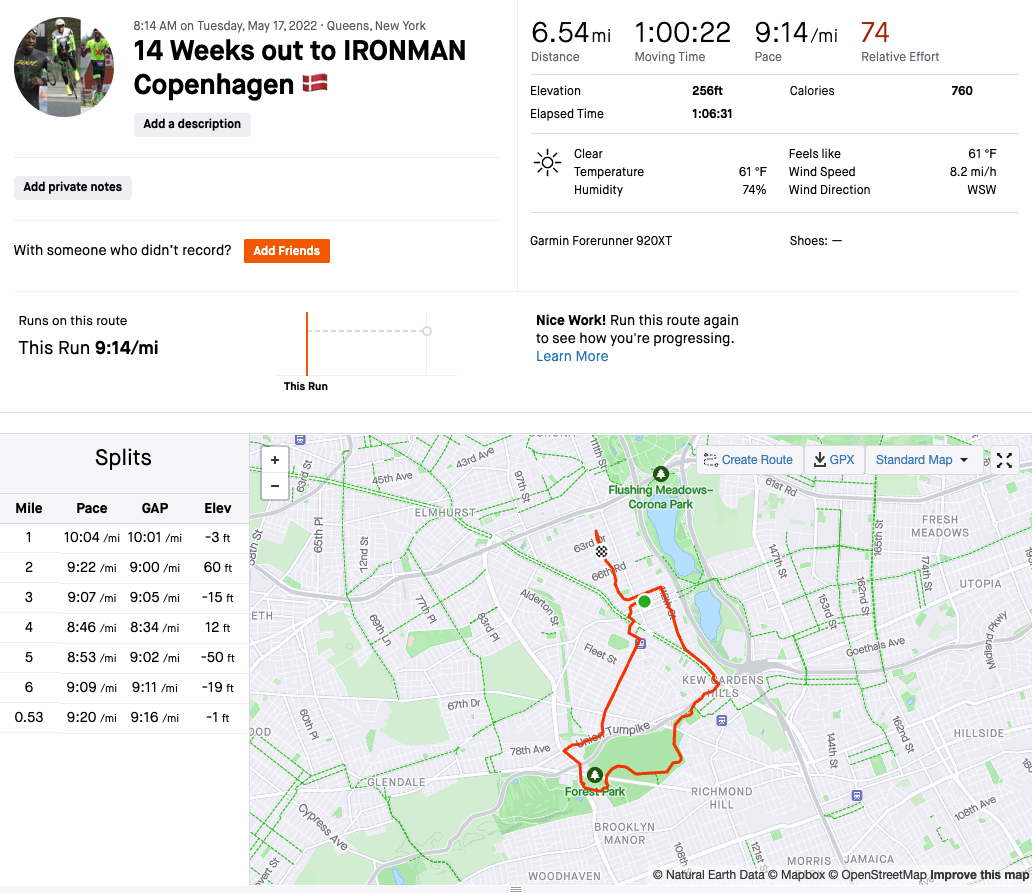Click Add a description button
This screenshot has width=1032, height=893.
[192, 124]
